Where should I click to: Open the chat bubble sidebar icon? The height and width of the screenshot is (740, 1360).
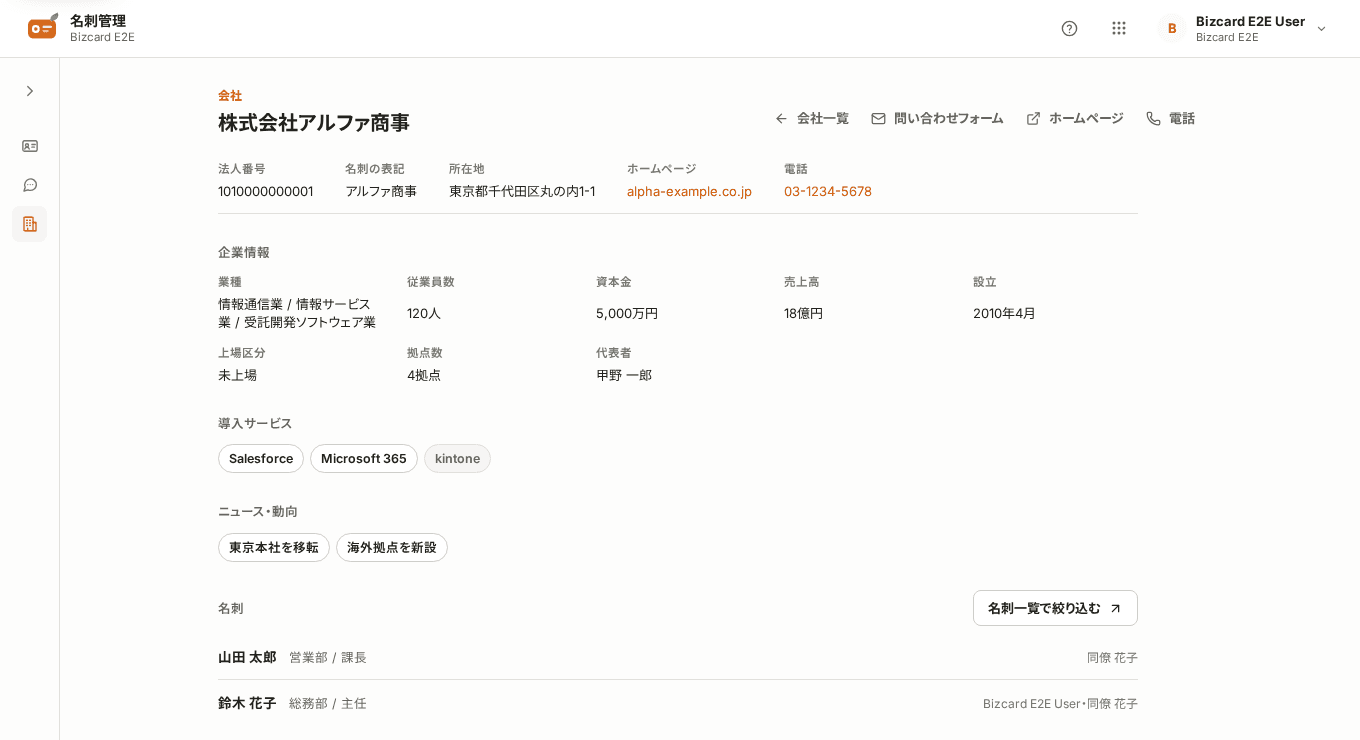tap(30, 185)
